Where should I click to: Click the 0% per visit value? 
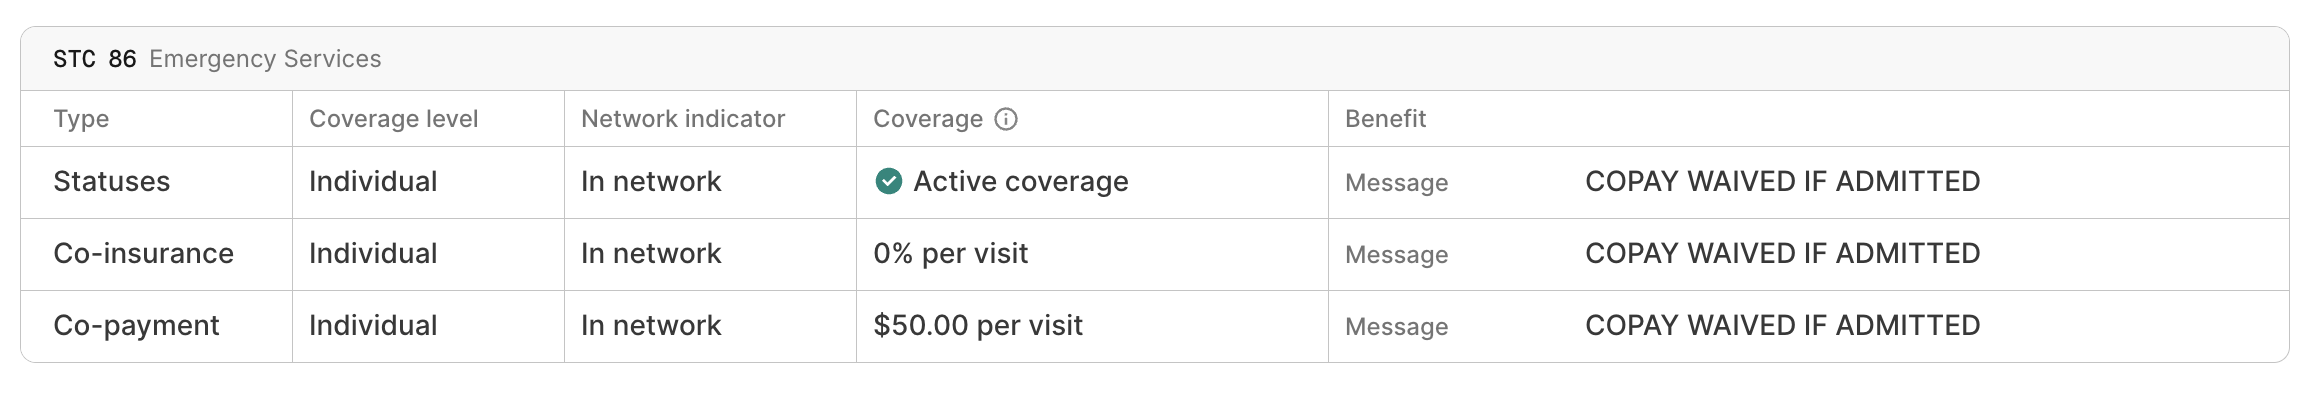(950, 253)
